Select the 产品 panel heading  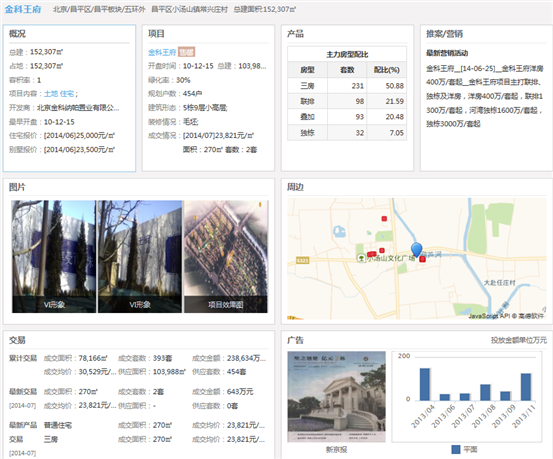click(295, 34)
